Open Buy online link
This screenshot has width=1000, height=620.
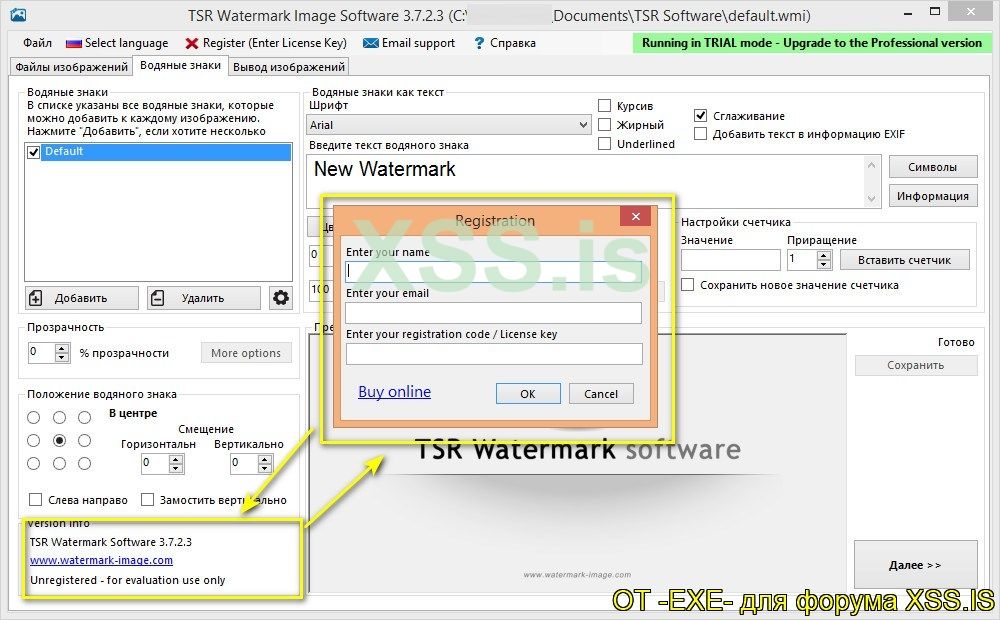click(x=394, y=392)
